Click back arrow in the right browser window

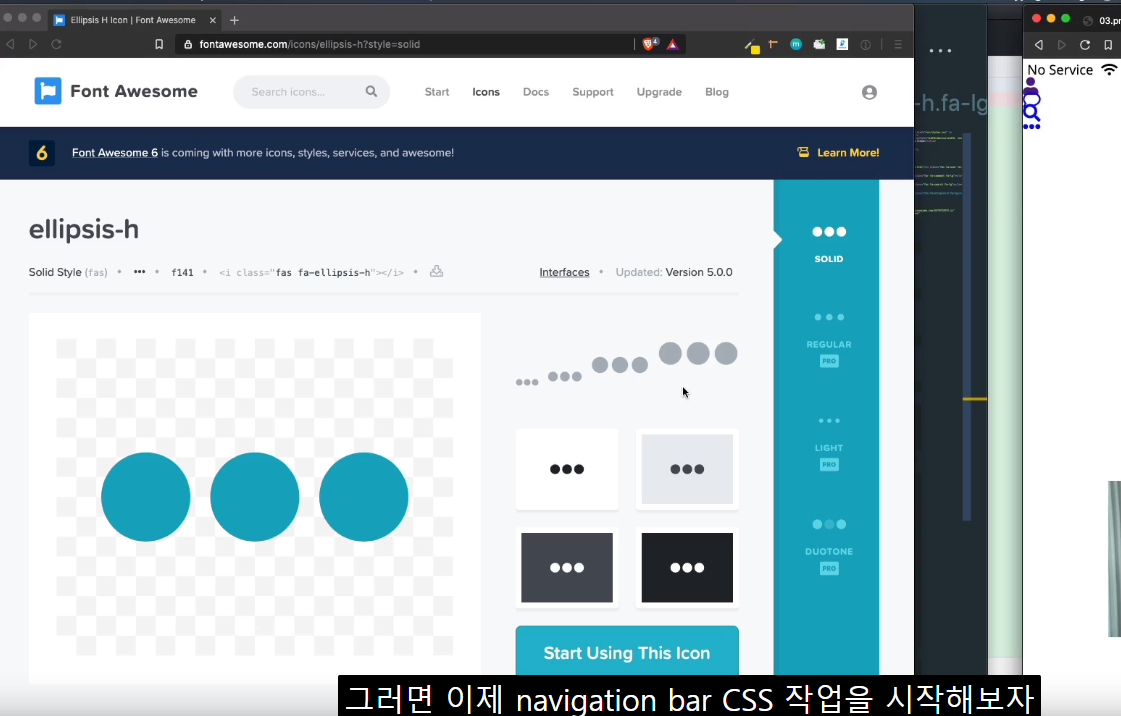[1039, 45]
